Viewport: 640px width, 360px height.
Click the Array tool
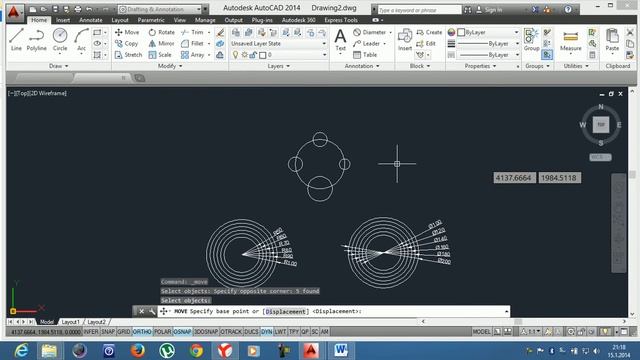click(x=193, y=55)
